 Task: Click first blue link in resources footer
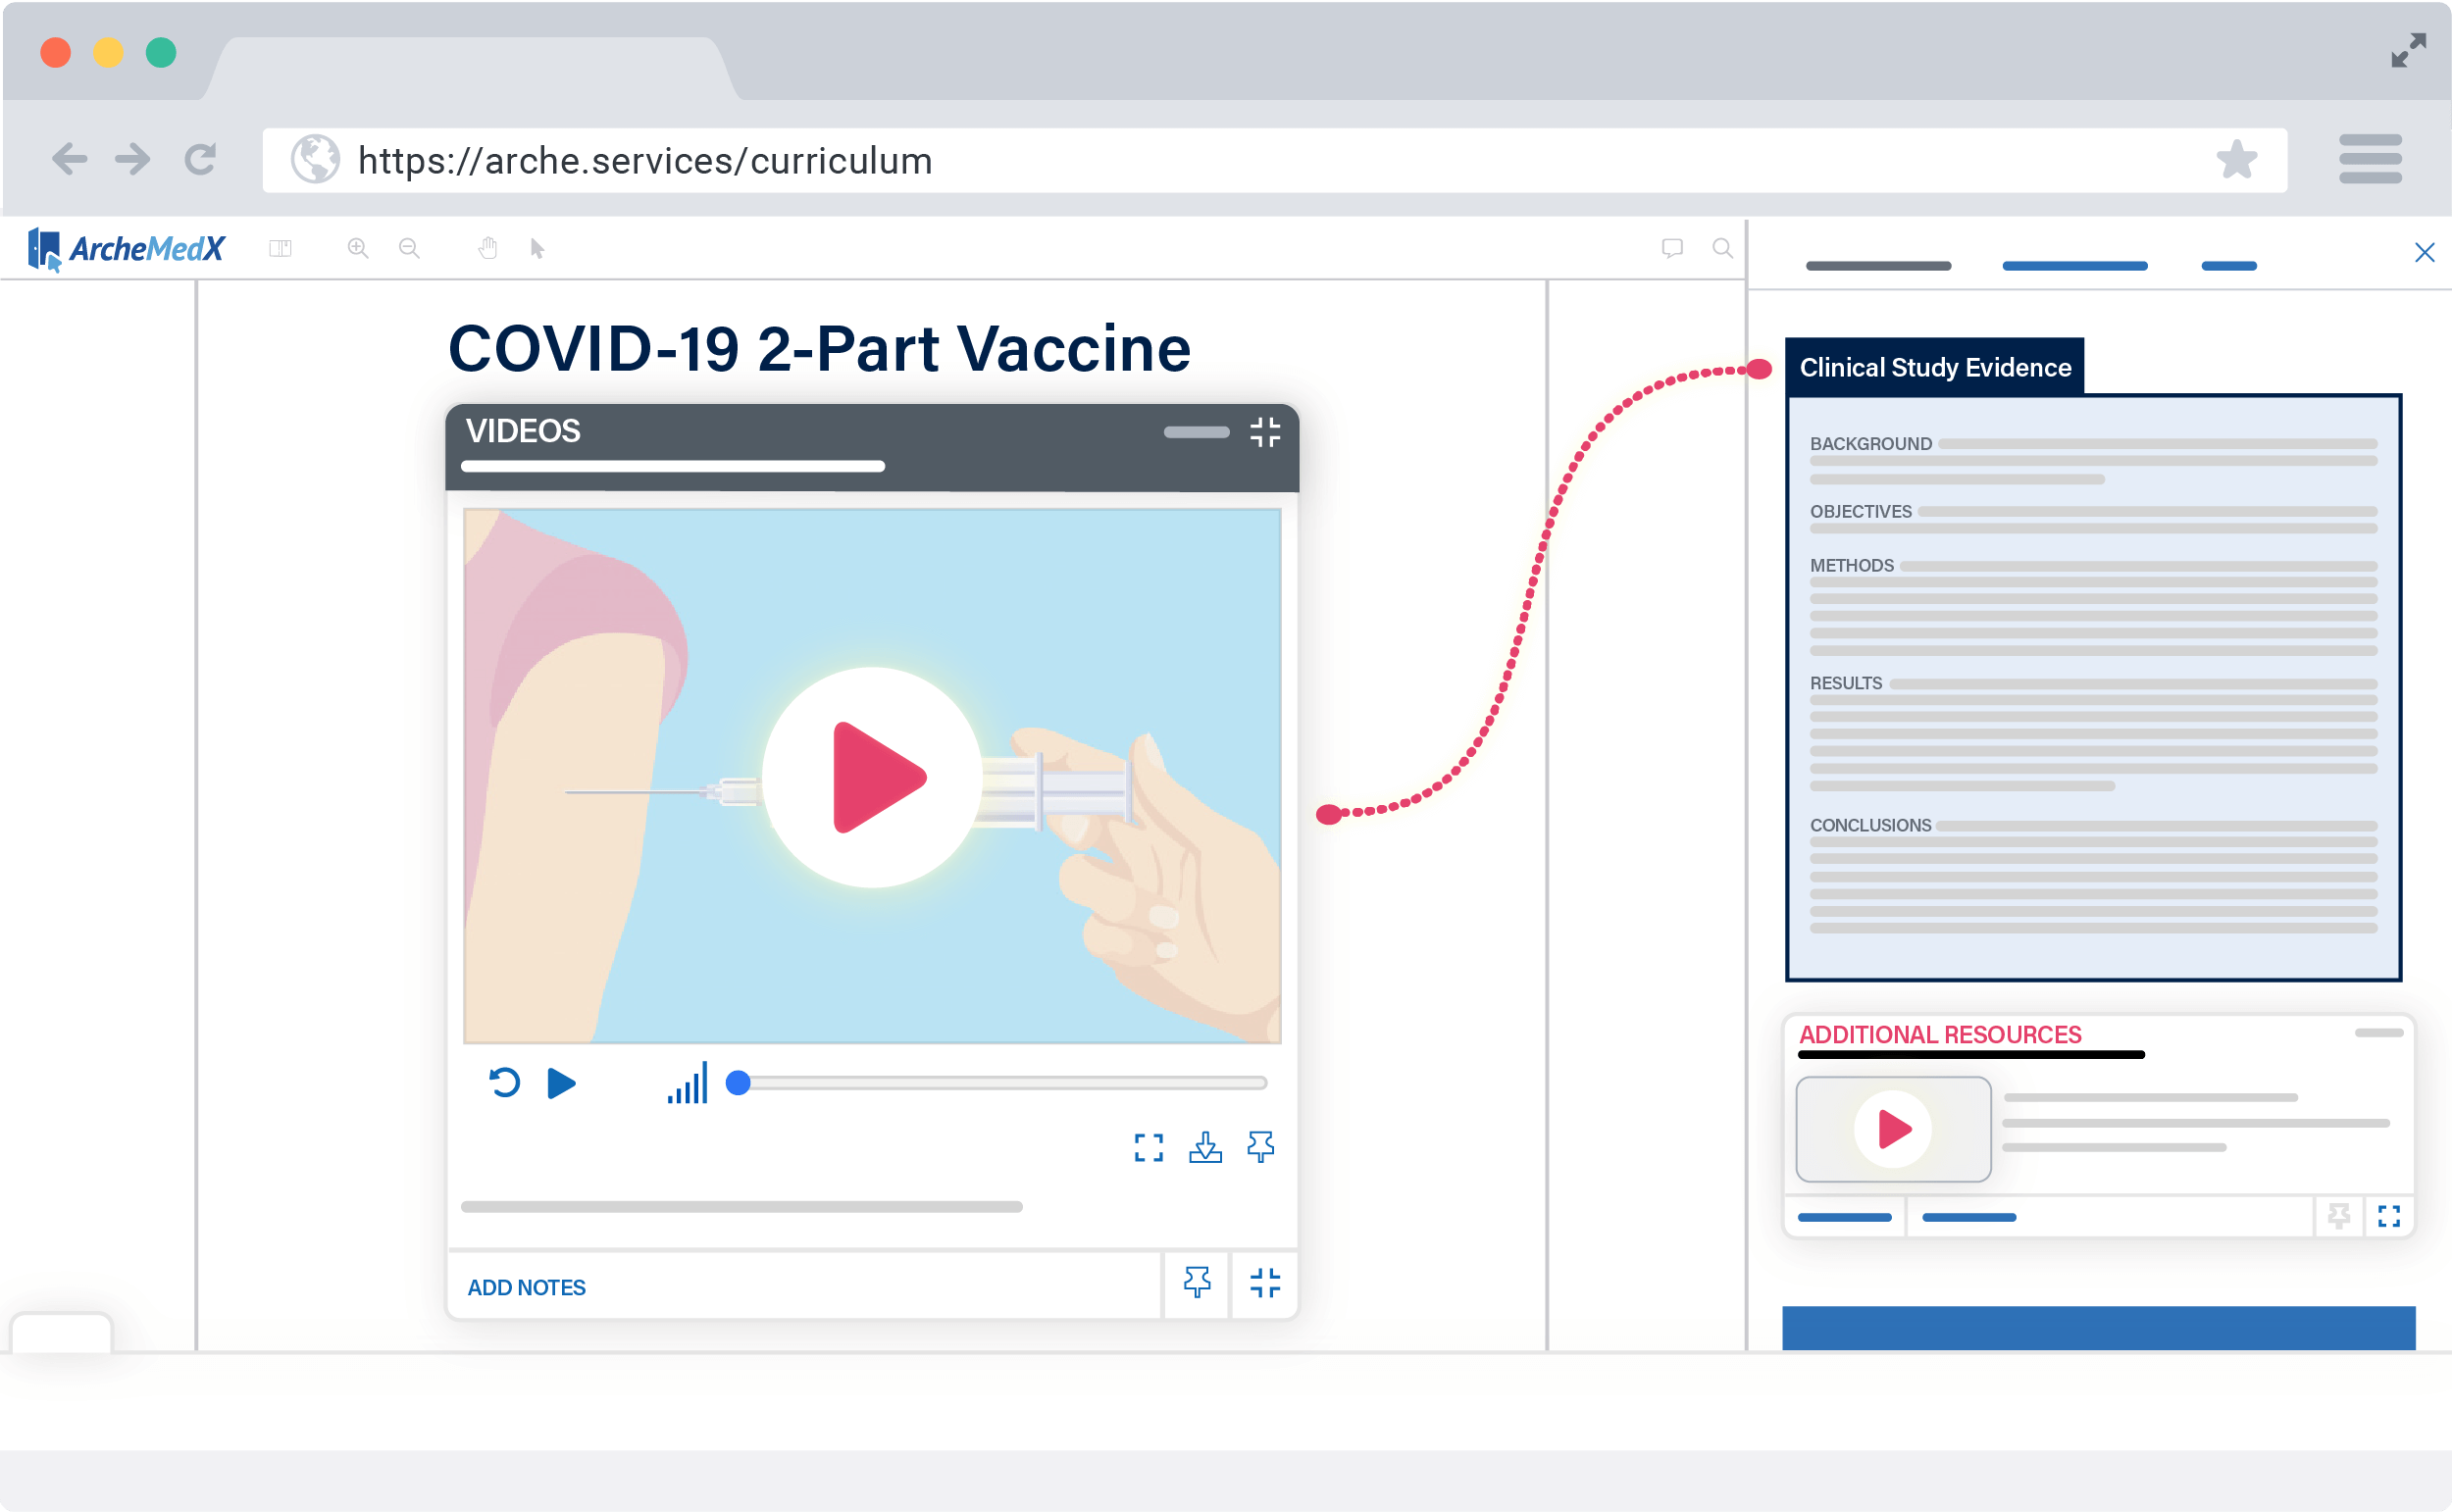1844,1218
